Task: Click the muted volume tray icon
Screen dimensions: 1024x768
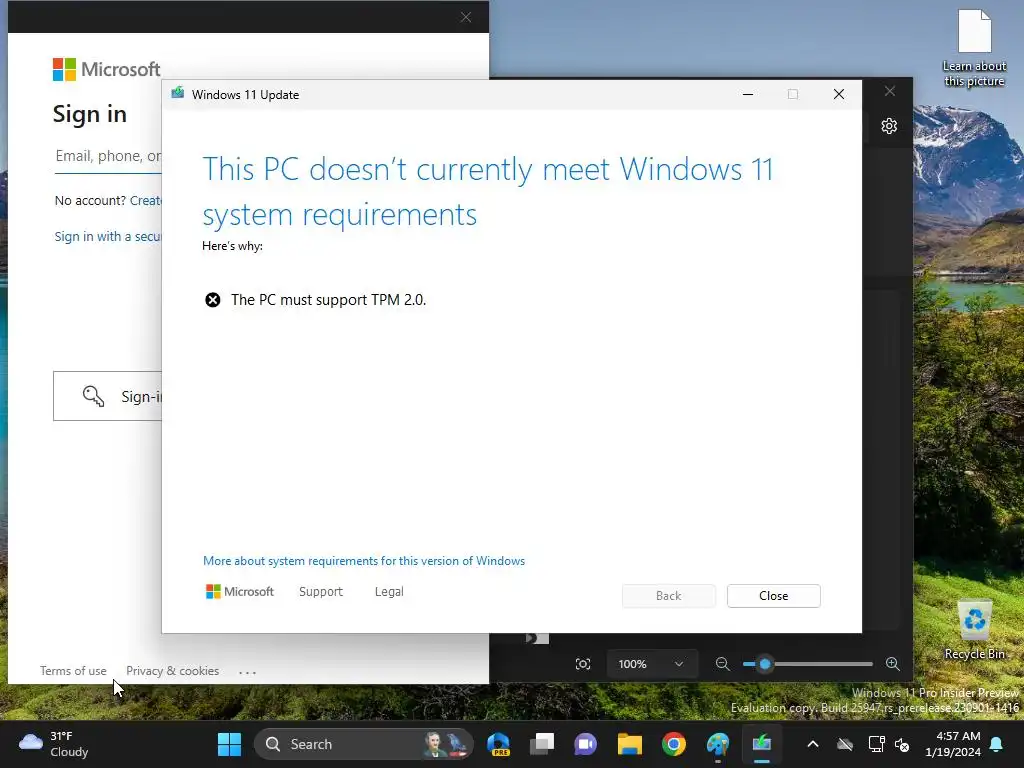Action: tap(903, 744)
